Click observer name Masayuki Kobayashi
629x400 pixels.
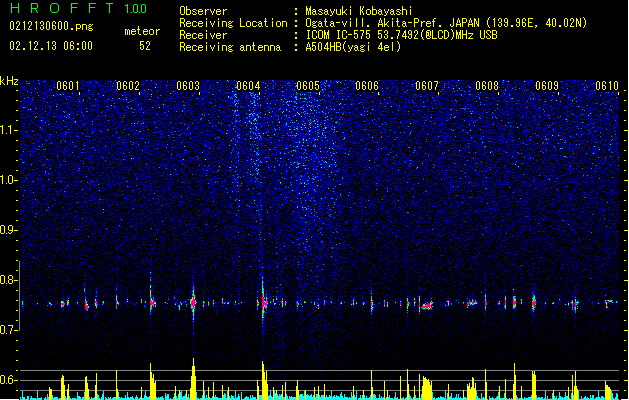tap(359, 11)
